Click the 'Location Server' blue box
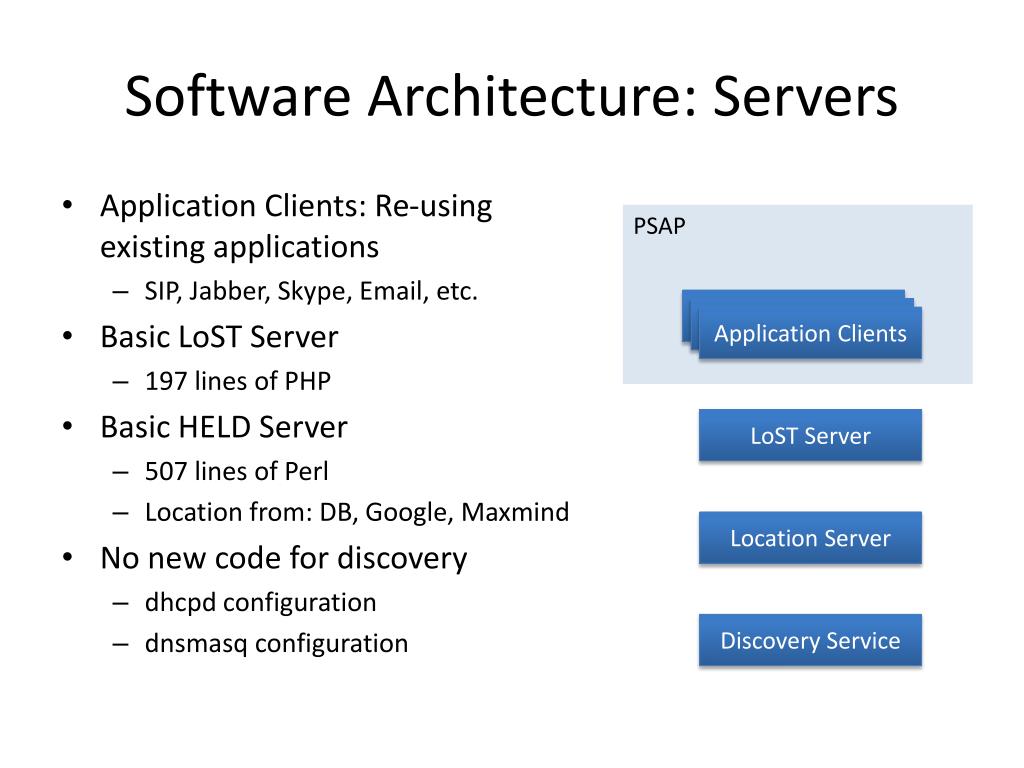Screen dimensions: 1024x768 [810, 538]
